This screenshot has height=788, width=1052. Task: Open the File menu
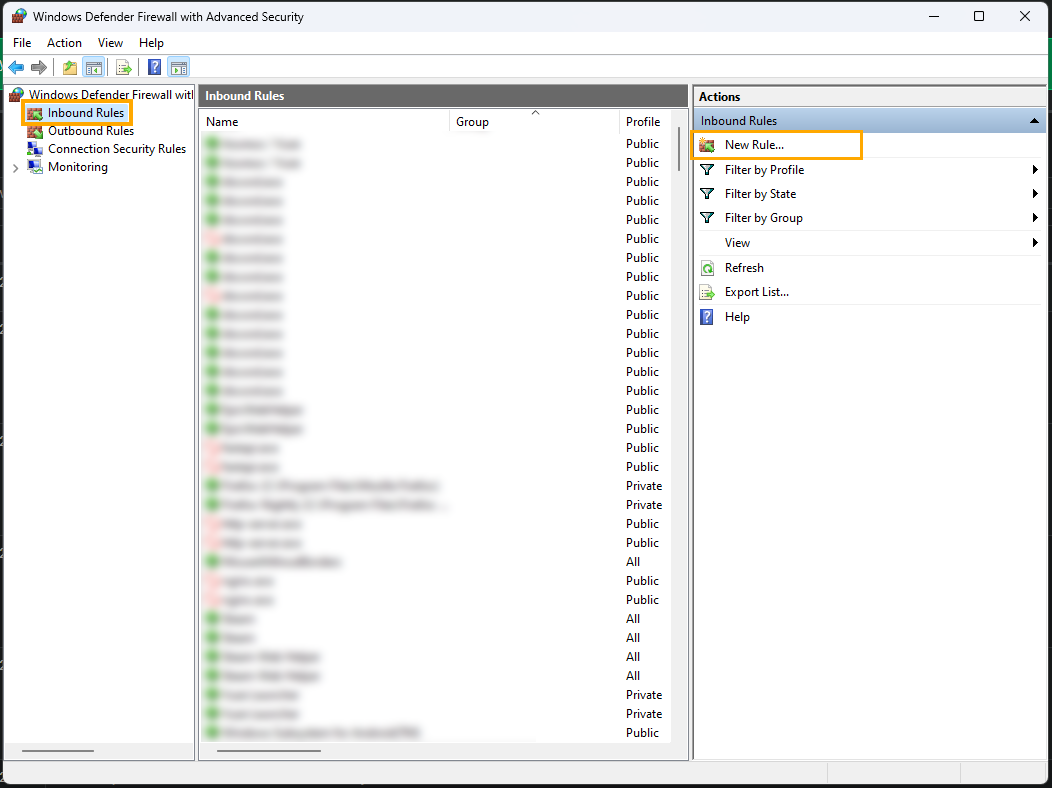(x=22, y=43)
